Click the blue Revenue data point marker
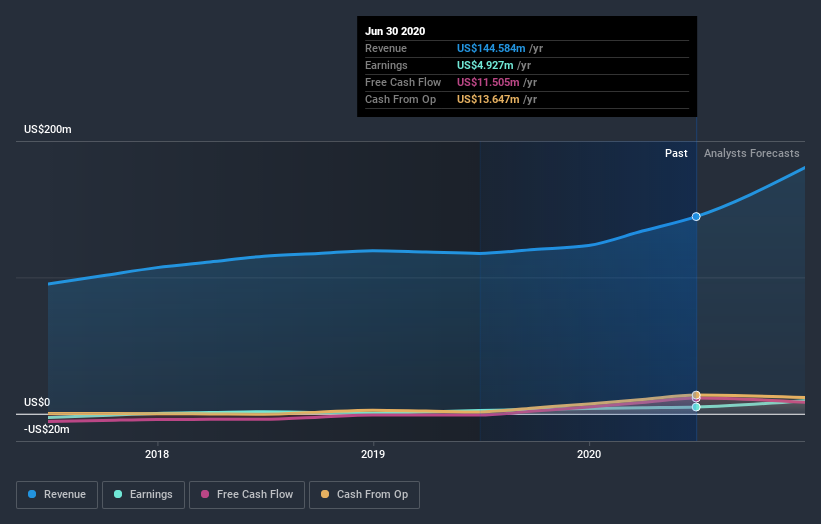Viewport: 821px width, 524px height. (696, 216)
